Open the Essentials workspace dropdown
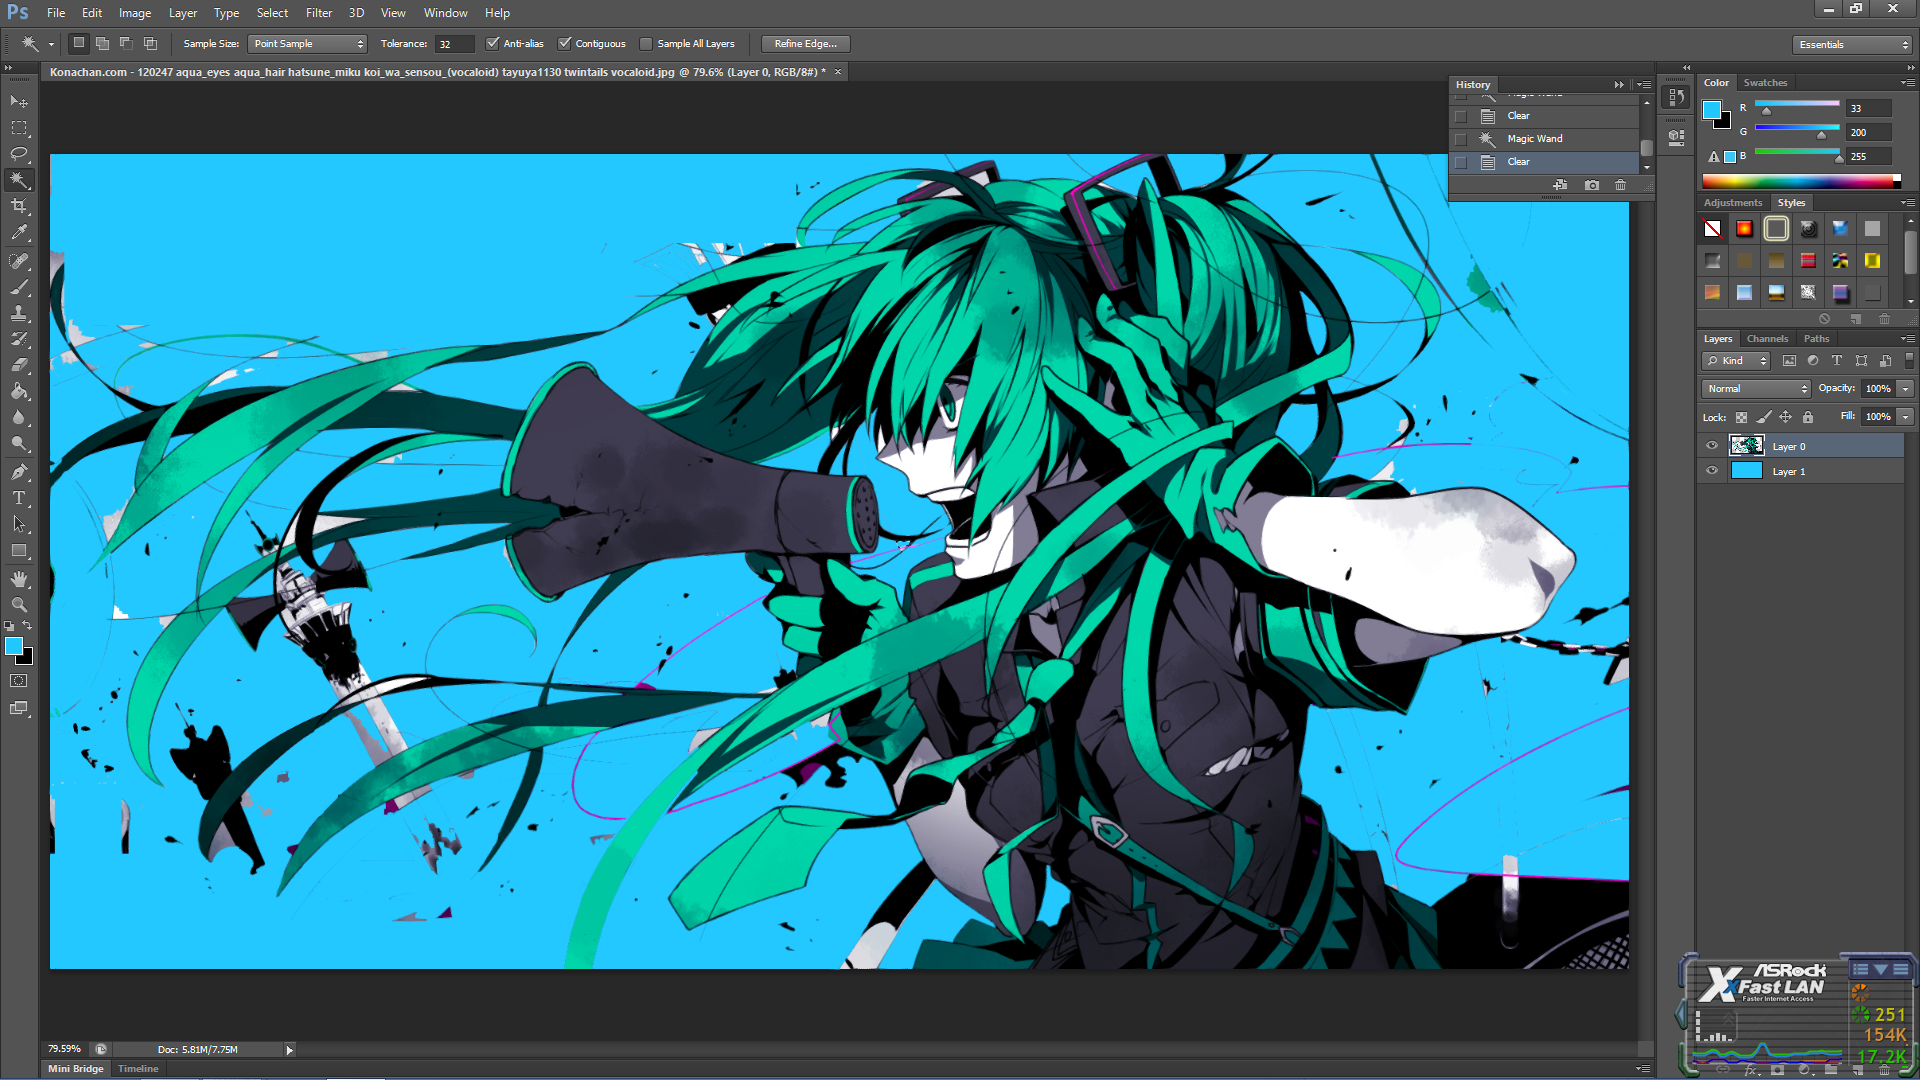The height and width of the screenshot is (1080, 1920). click(1852, 45)
